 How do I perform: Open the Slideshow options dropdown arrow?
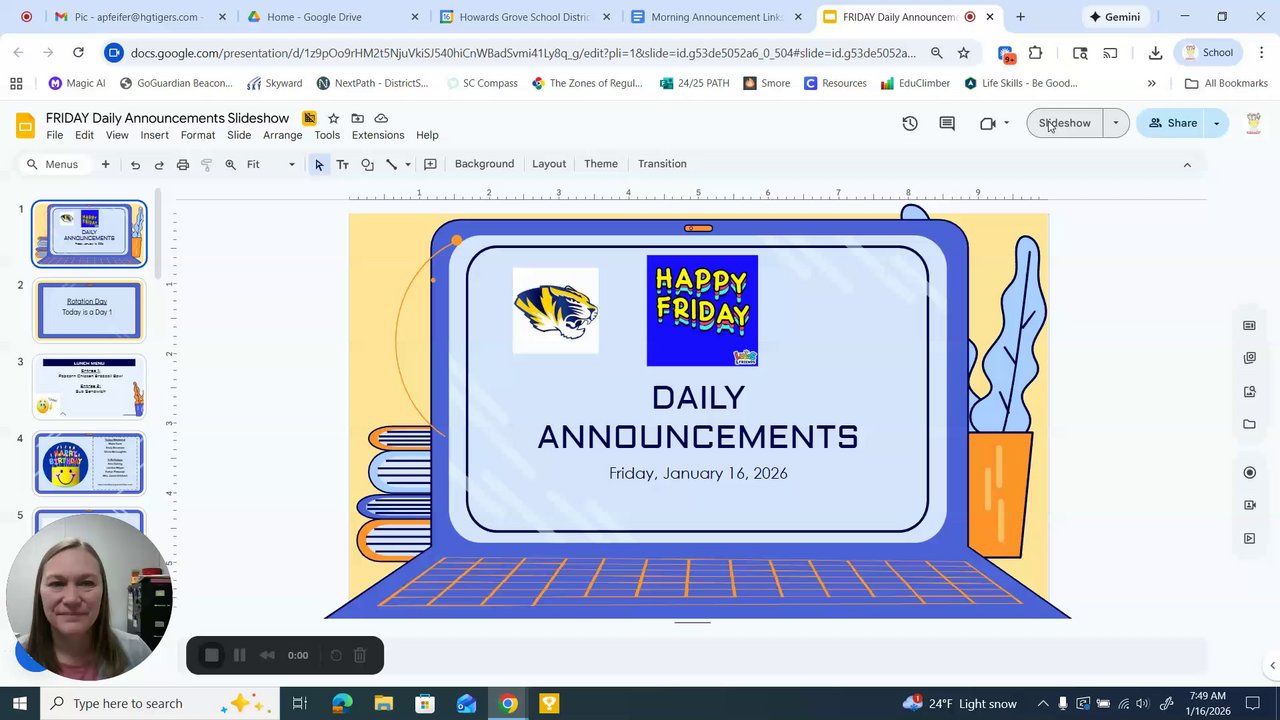[x=1116, y=123]
